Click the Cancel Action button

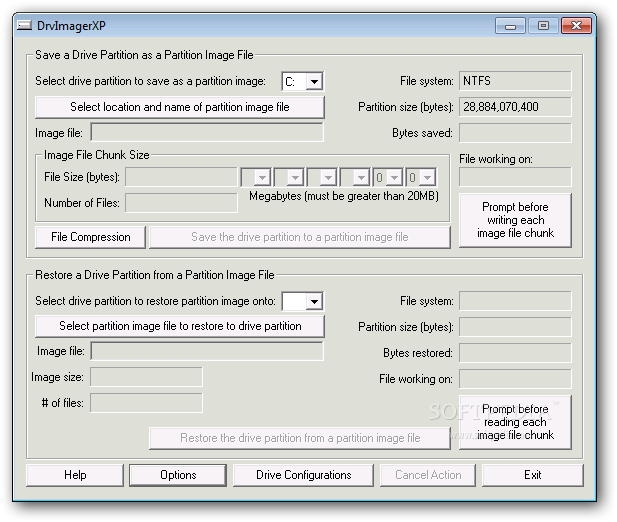pyautogui.click(x=428, y=475)
